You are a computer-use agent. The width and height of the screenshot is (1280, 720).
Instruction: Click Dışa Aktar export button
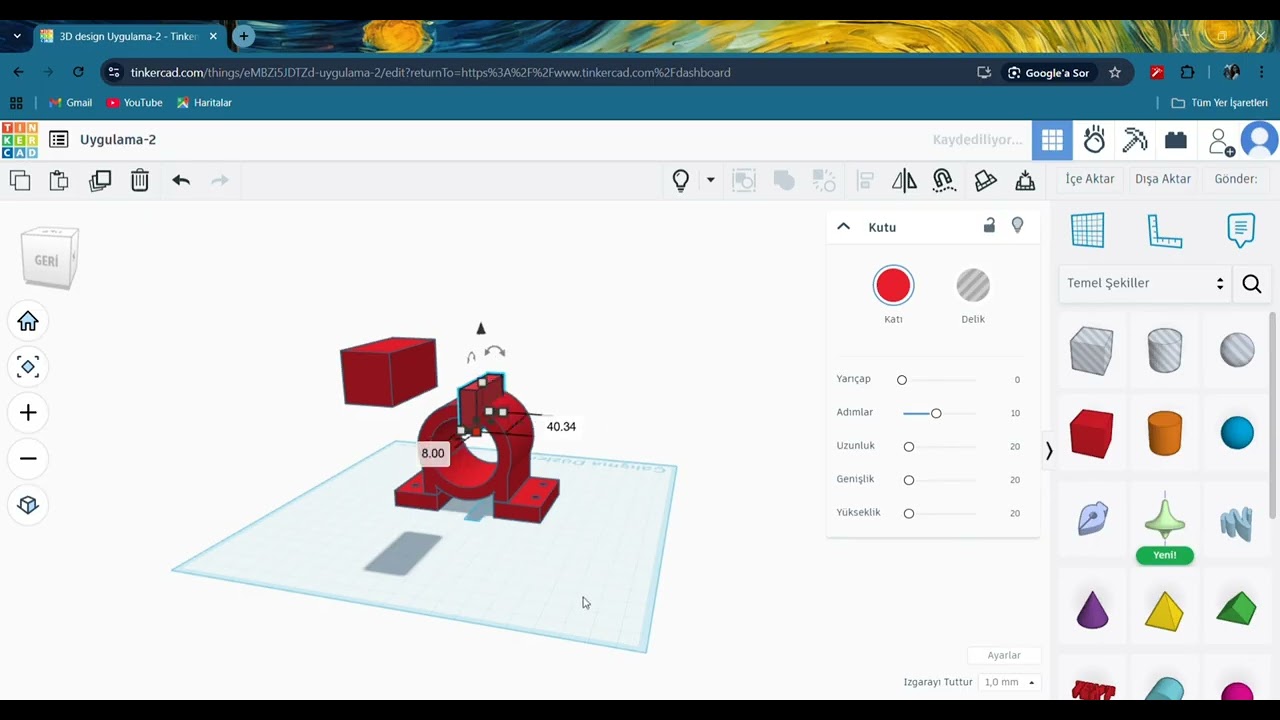point(1163,179)
